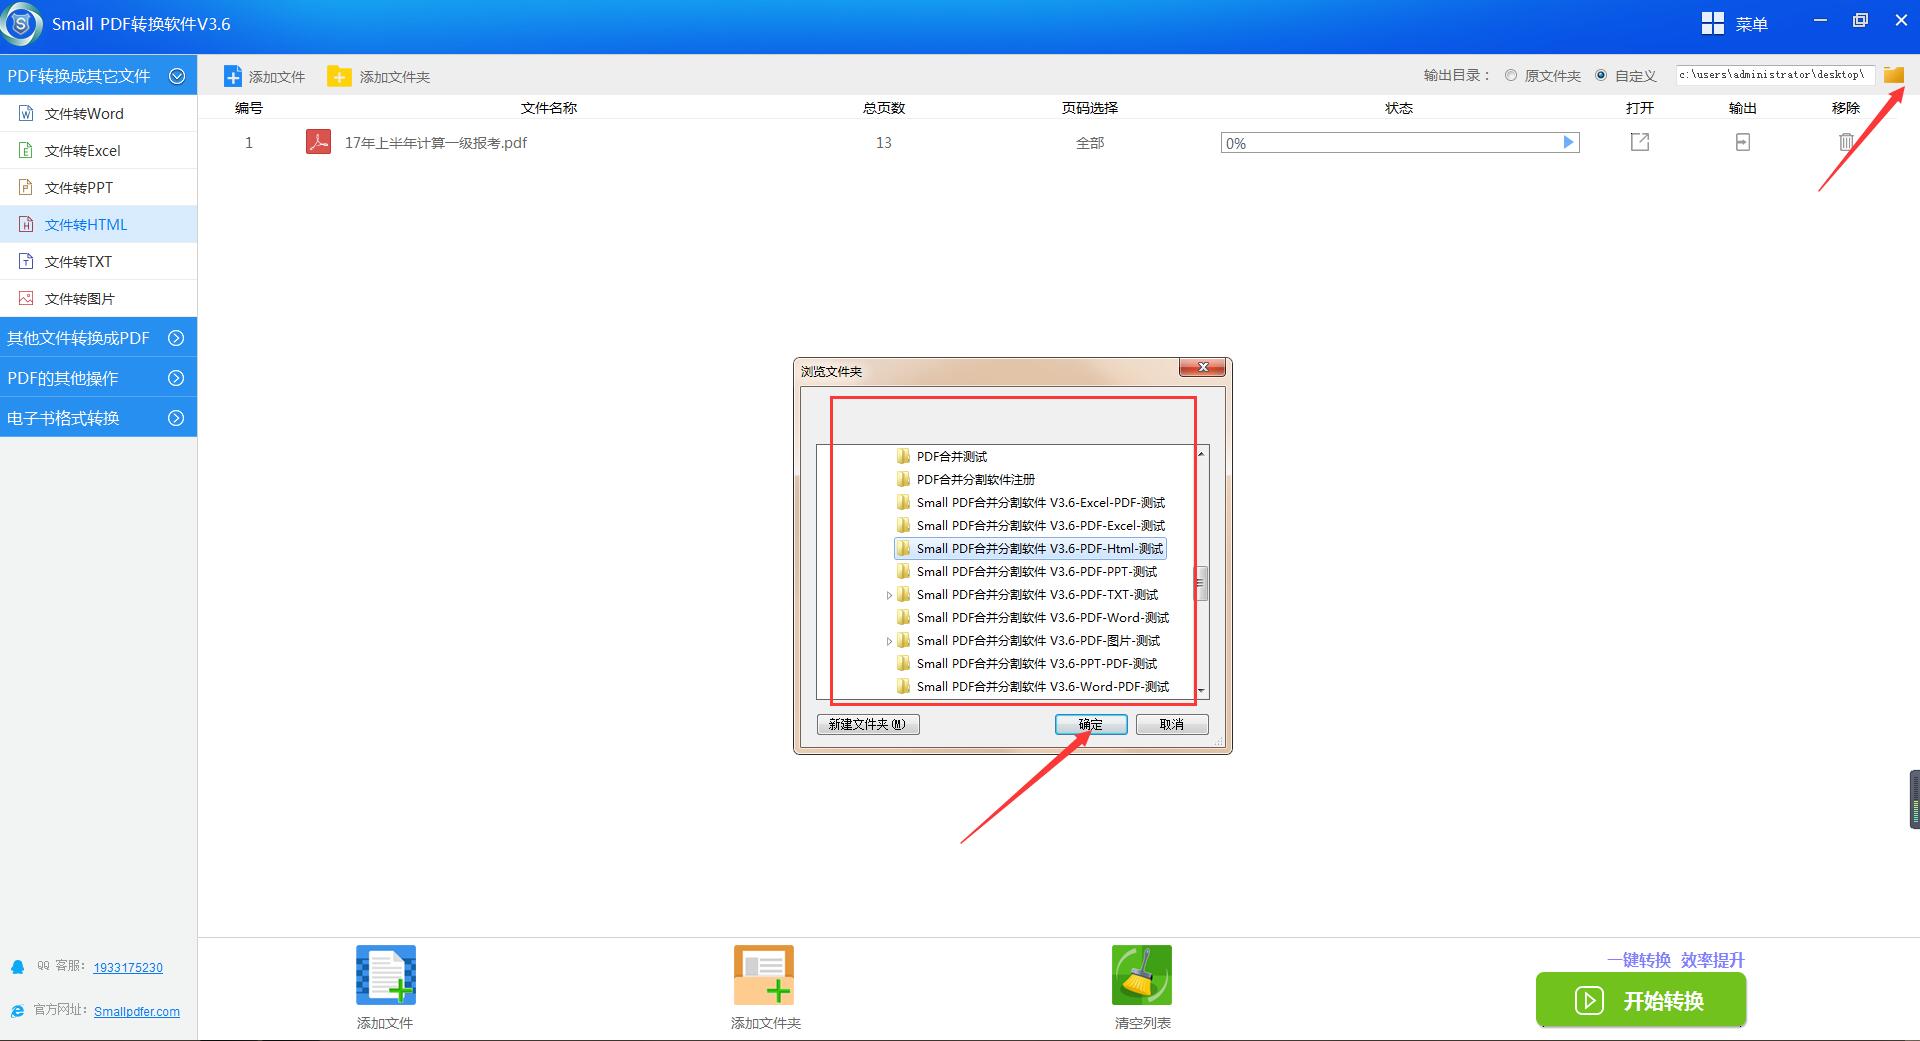
Task: Click the PPT file icon in sidebar
Action: [26, 187]
